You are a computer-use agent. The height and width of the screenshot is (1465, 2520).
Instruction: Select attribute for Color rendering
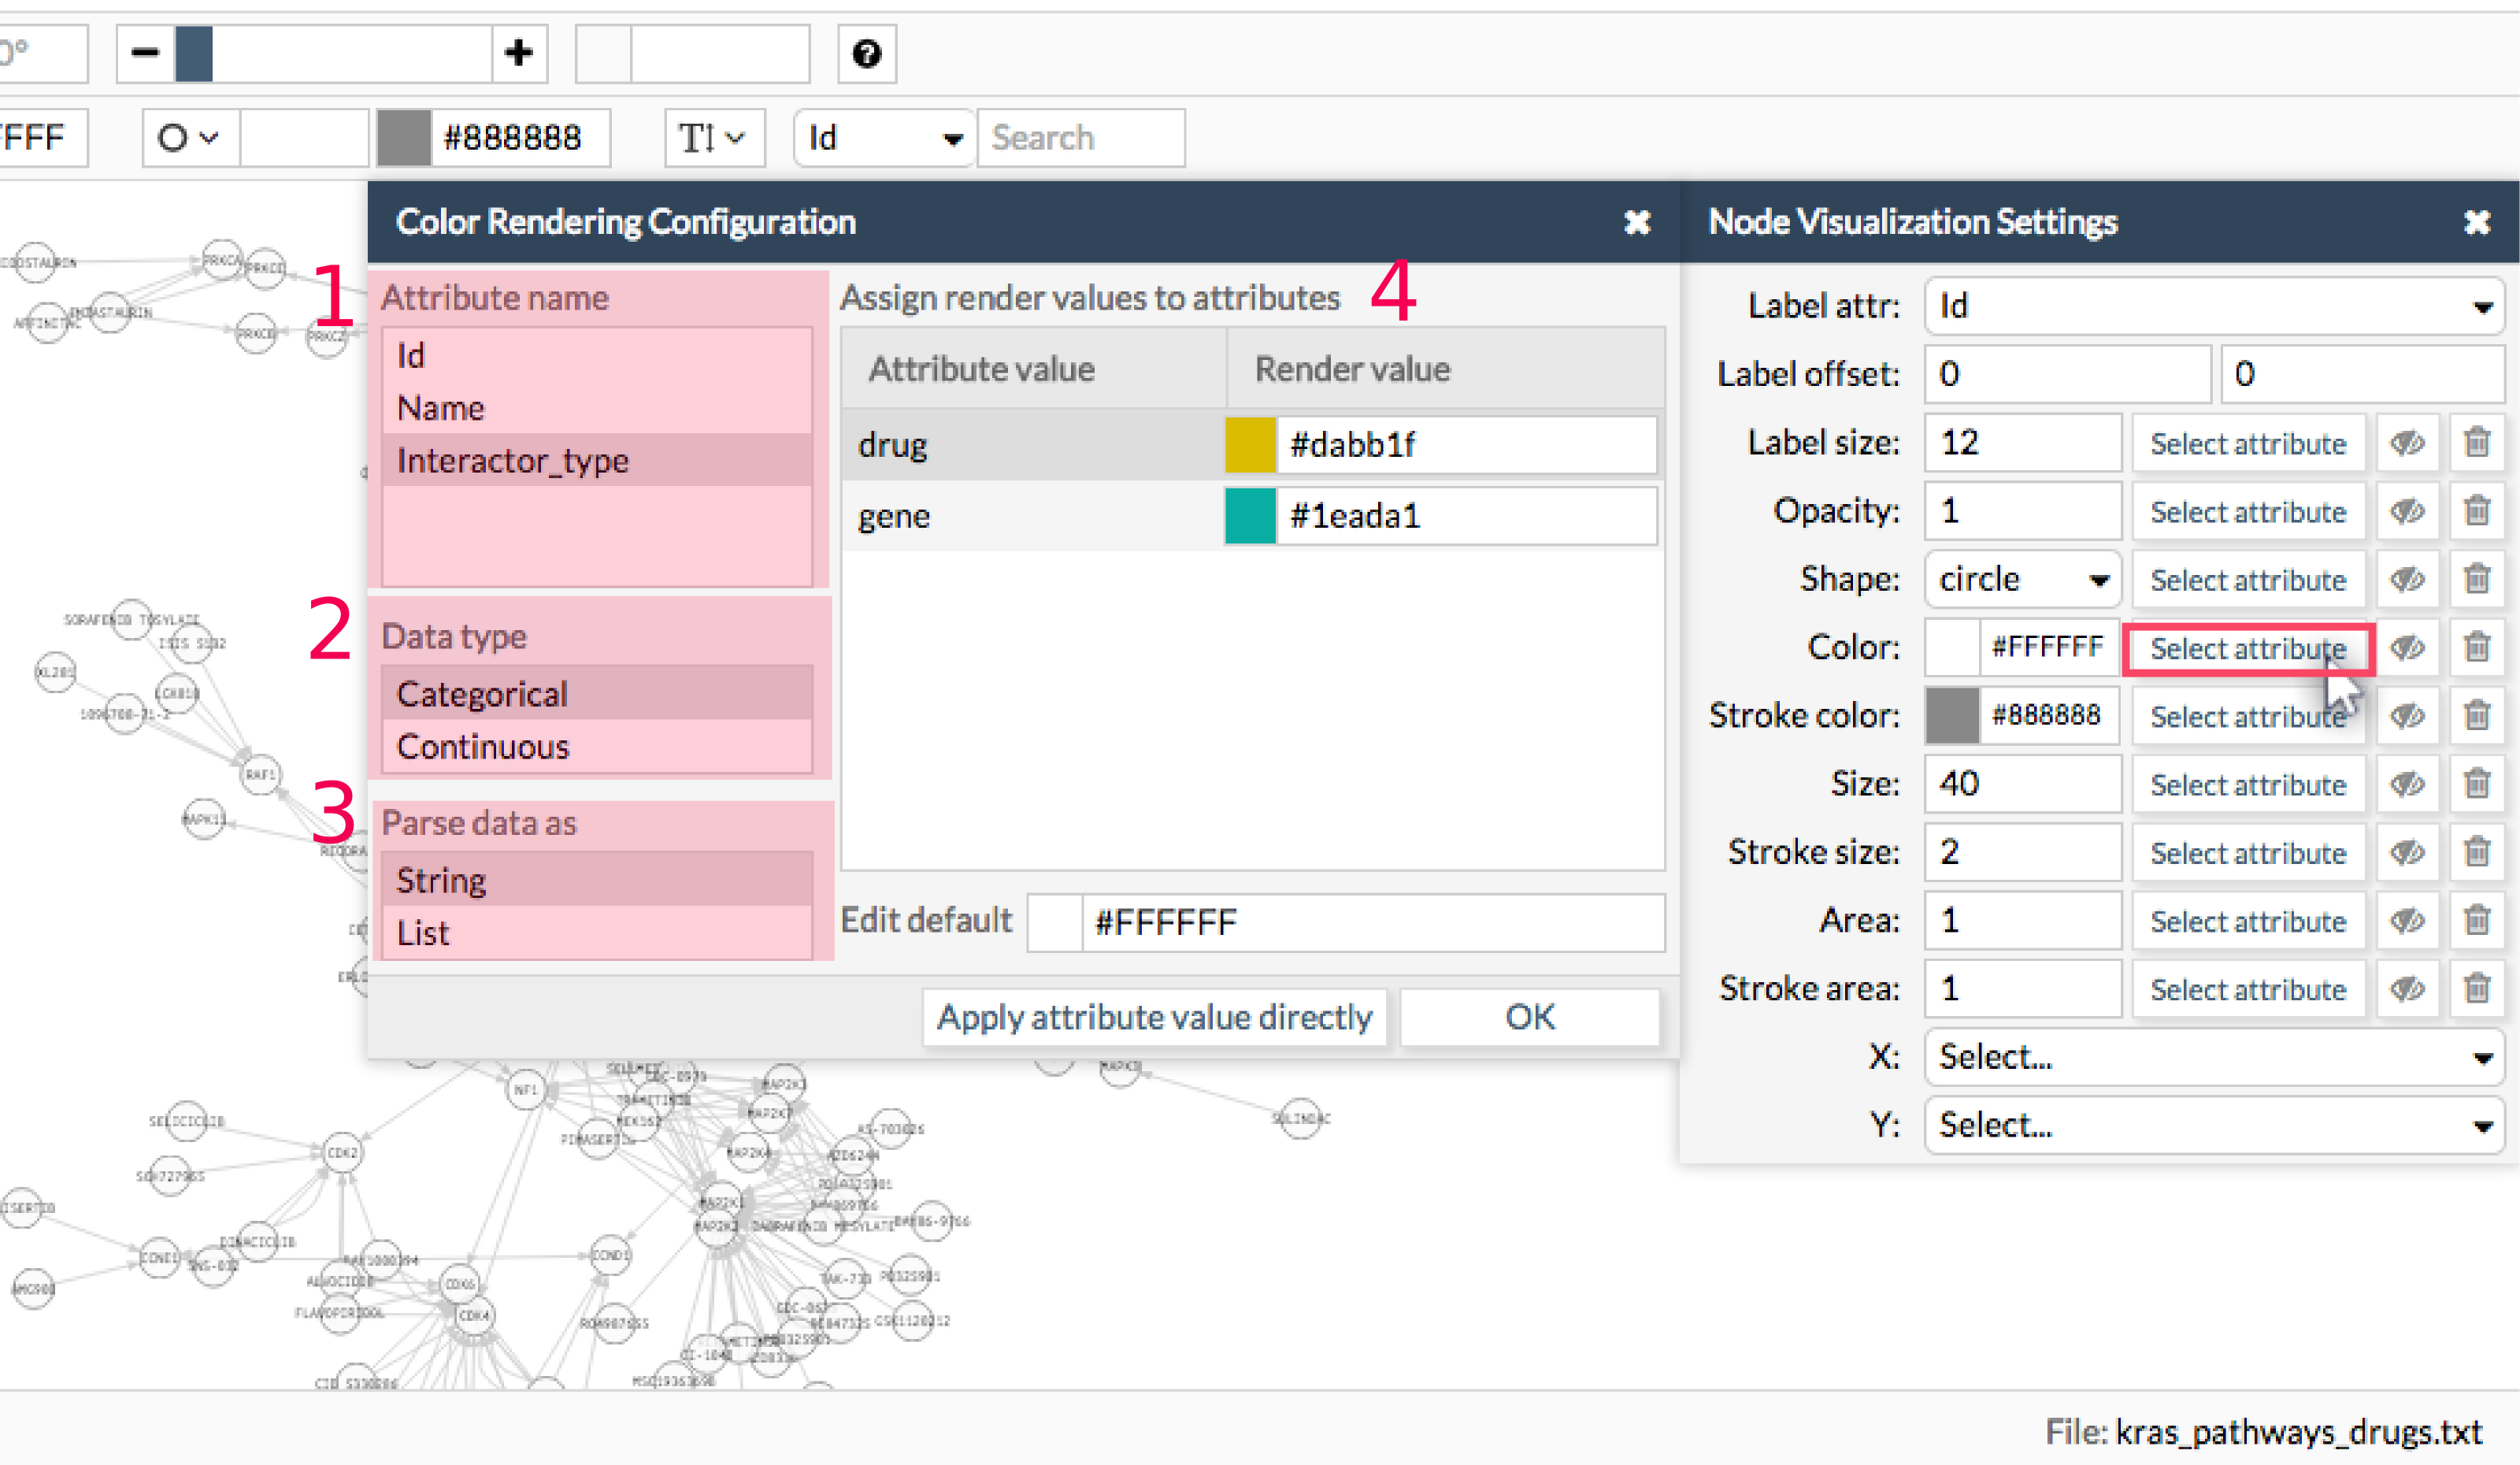[2247, 647]
